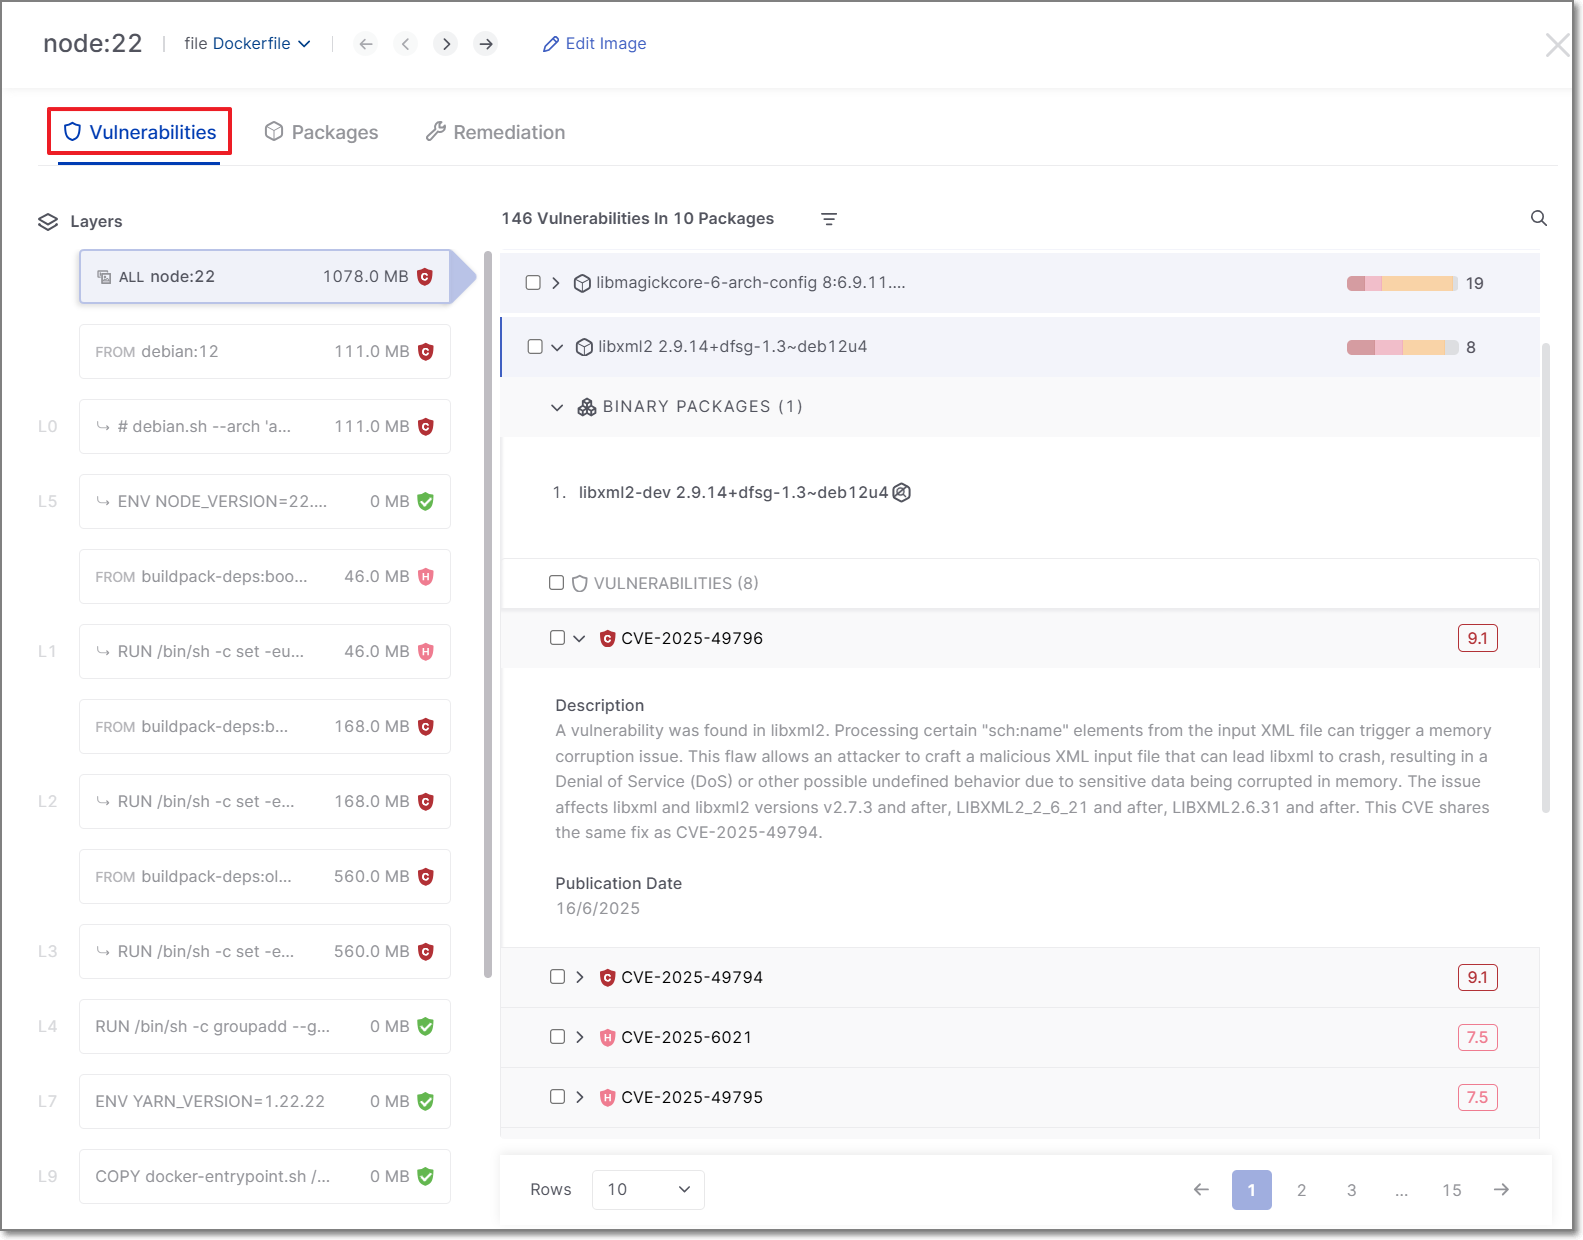The image size is (1583, 1240).
Task: Open the Remediation tab
Action: pyautogui.click(x=495, y=132)
